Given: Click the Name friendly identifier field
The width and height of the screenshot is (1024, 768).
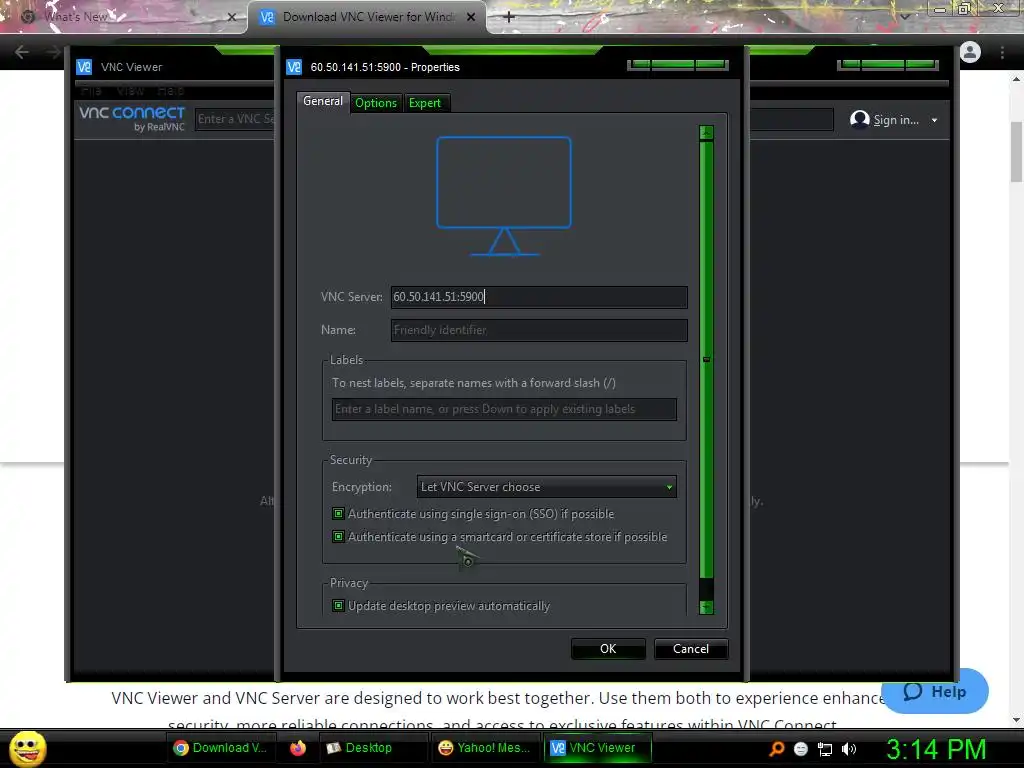Looking at the screenshot, I should pos(539,330).
